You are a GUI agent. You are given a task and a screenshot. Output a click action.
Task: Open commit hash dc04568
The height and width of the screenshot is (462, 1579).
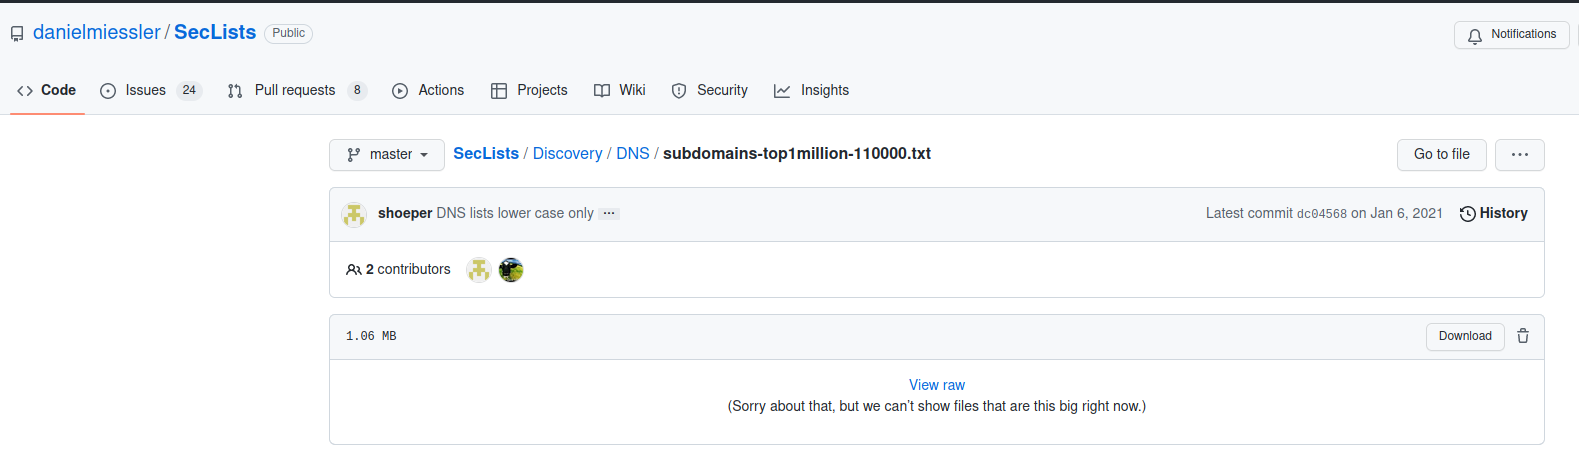click(1322, 214)
